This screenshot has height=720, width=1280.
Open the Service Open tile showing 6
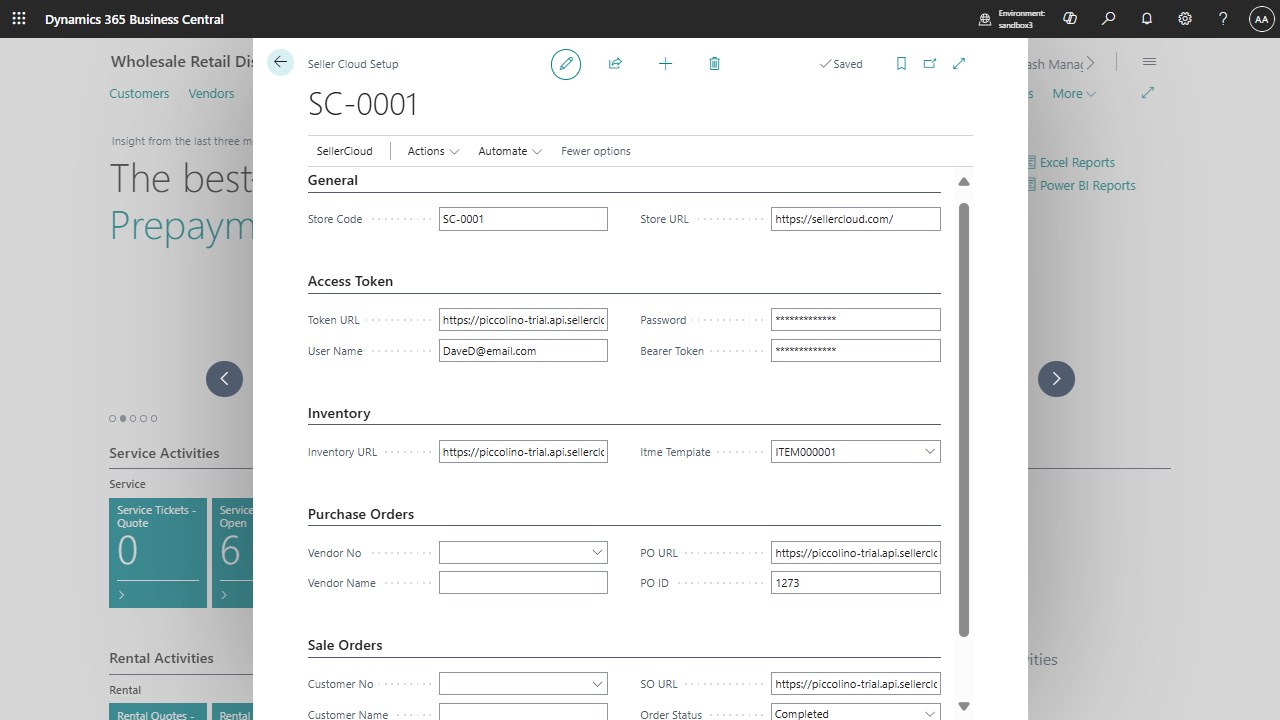232,553
